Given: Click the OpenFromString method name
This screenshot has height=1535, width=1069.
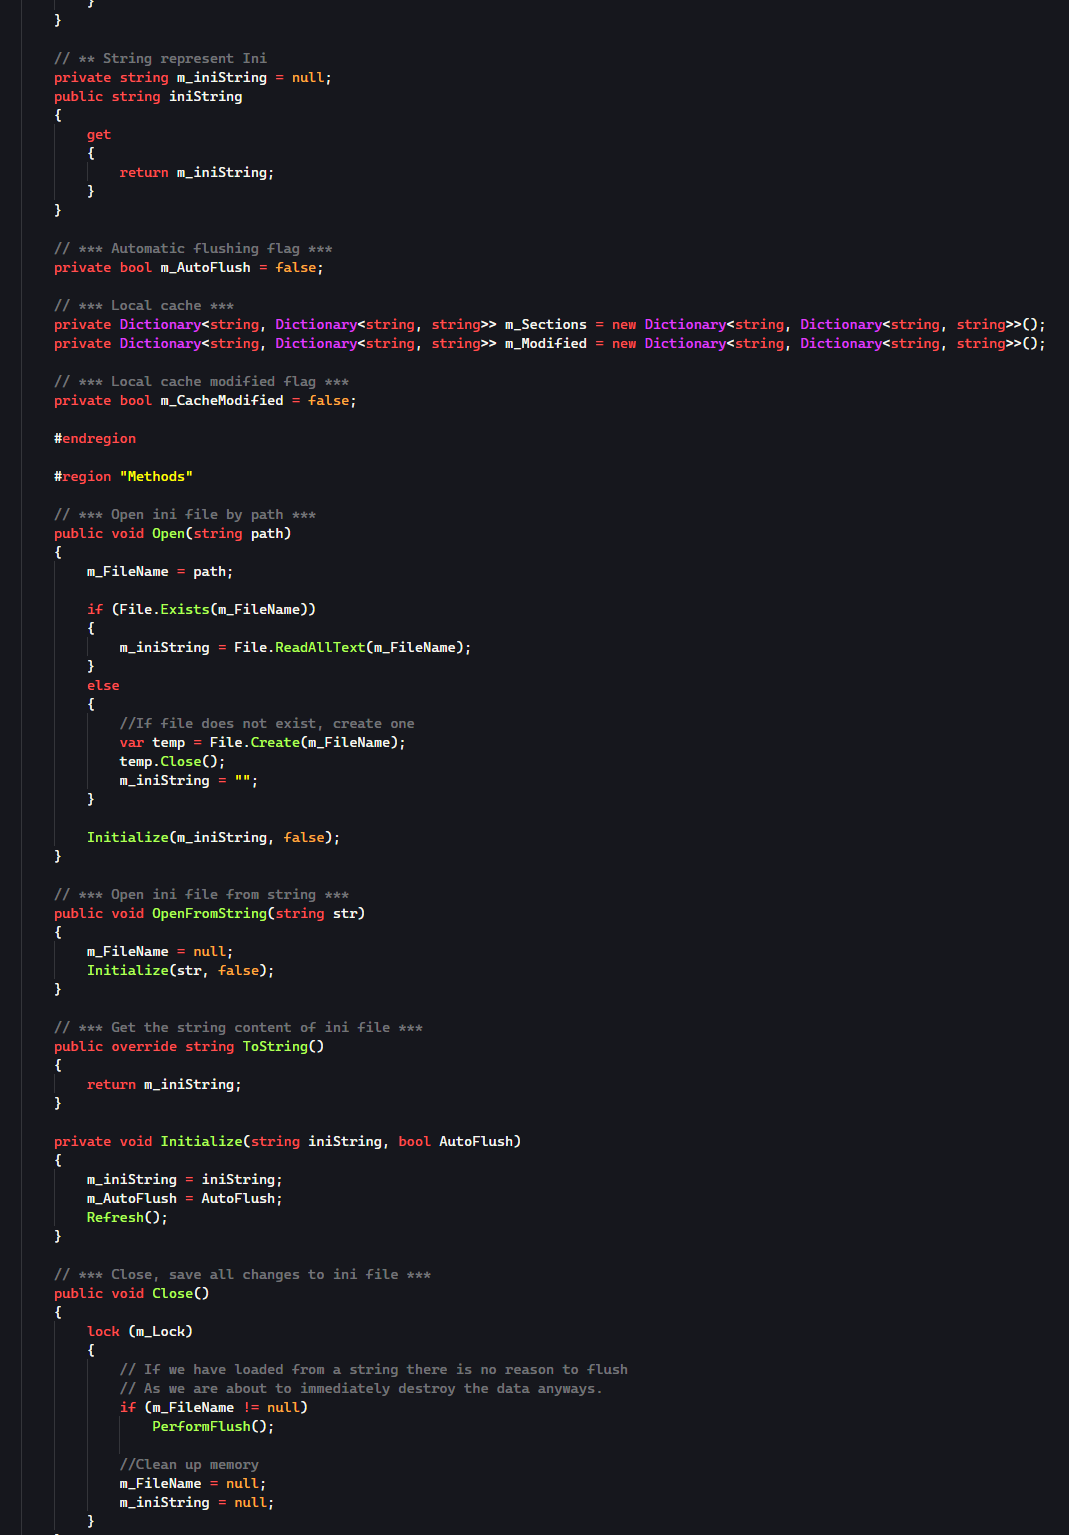Looking at the screenshot, I should pyautogui.click(x=209, y=914).
